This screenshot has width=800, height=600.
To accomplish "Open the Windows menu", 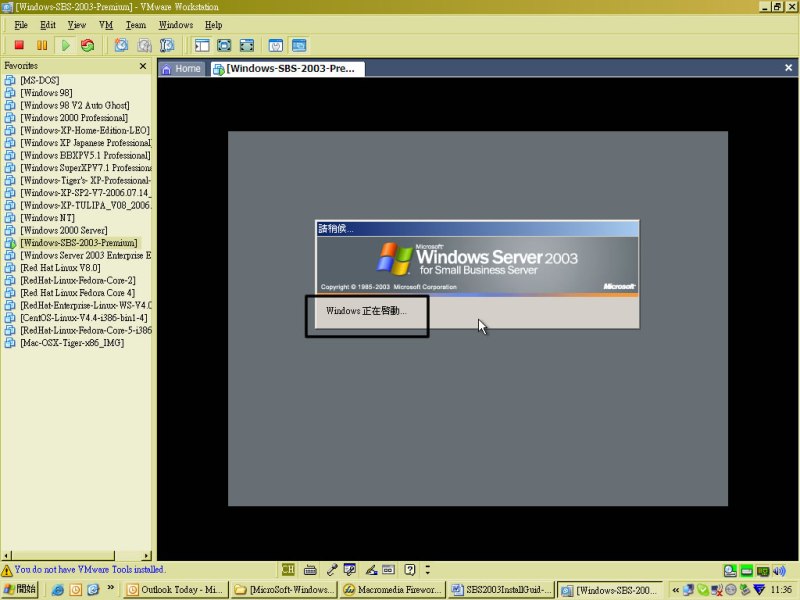I will click(x=176, y=25).
